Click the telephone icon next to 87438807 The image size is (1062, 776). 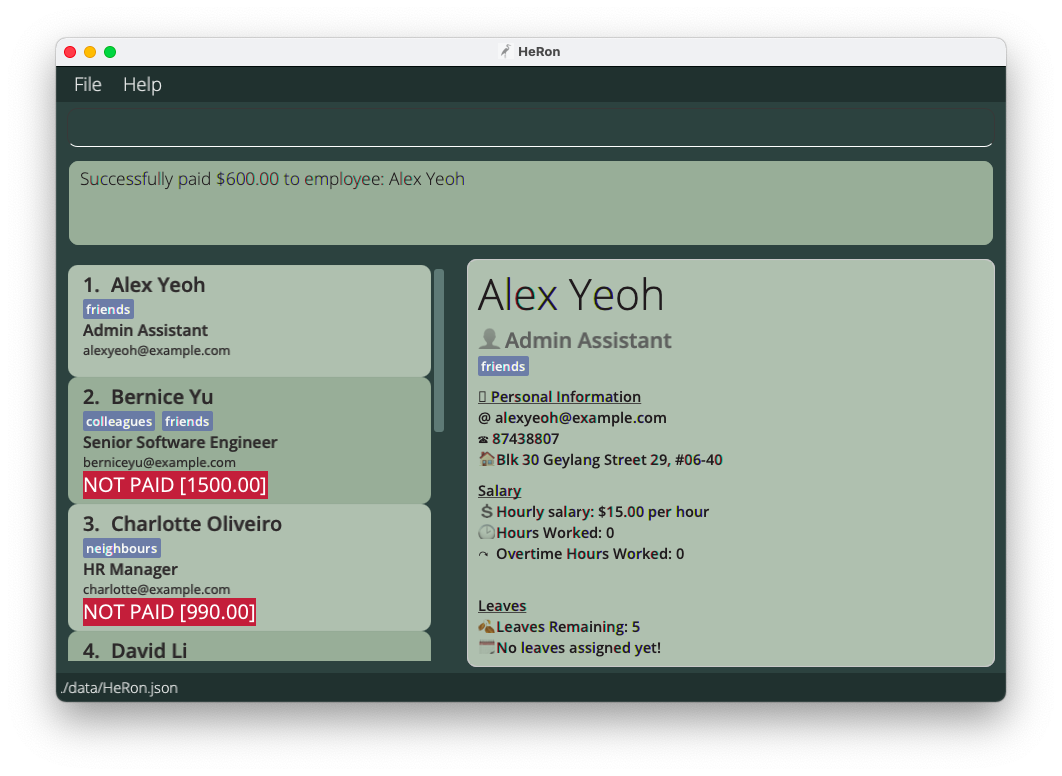(484, 439)
